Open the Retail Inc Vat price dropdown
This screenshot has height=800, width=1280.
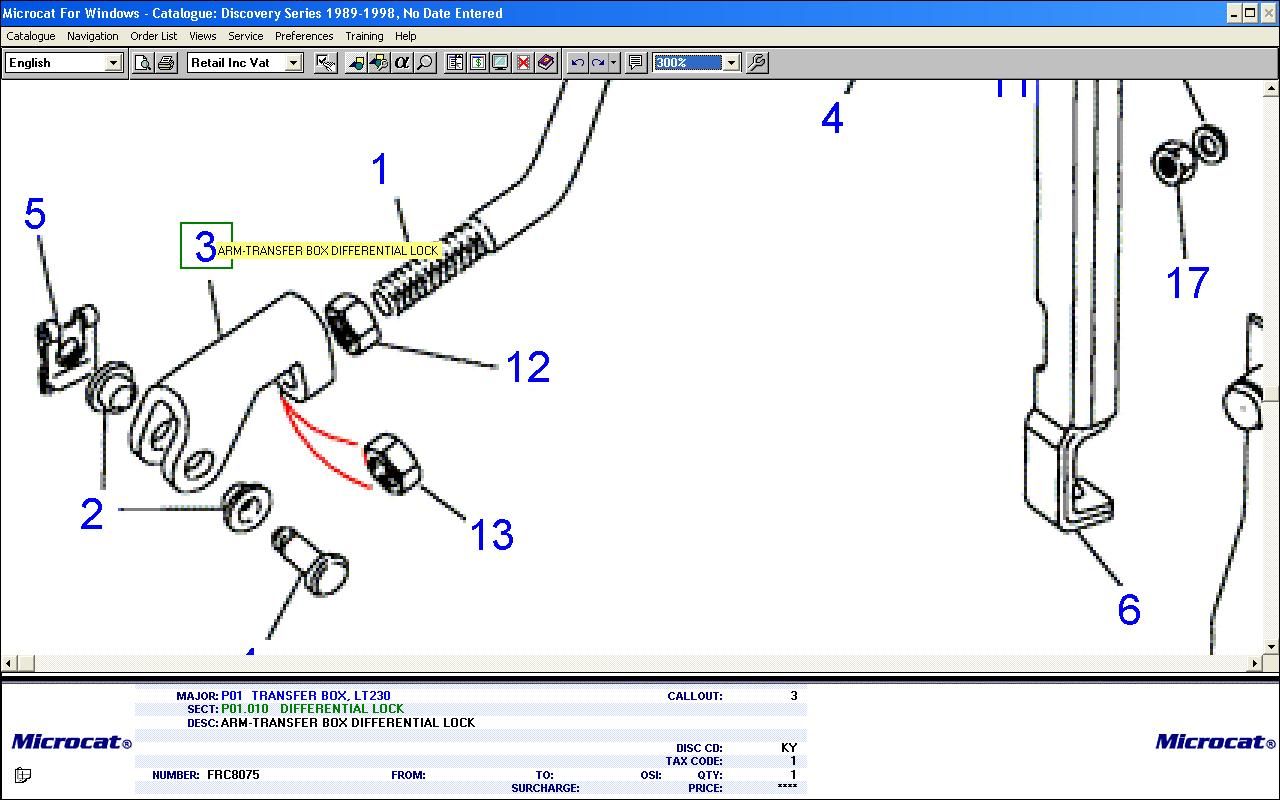(x=293, y=63)
